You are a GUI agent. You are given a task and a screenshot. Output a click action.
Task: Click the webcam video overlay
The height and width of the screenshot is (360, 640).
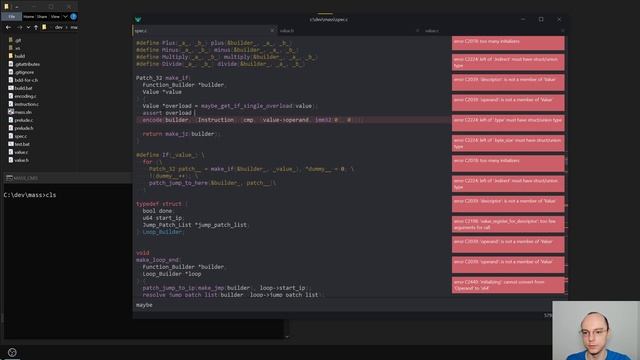[596, 331]
